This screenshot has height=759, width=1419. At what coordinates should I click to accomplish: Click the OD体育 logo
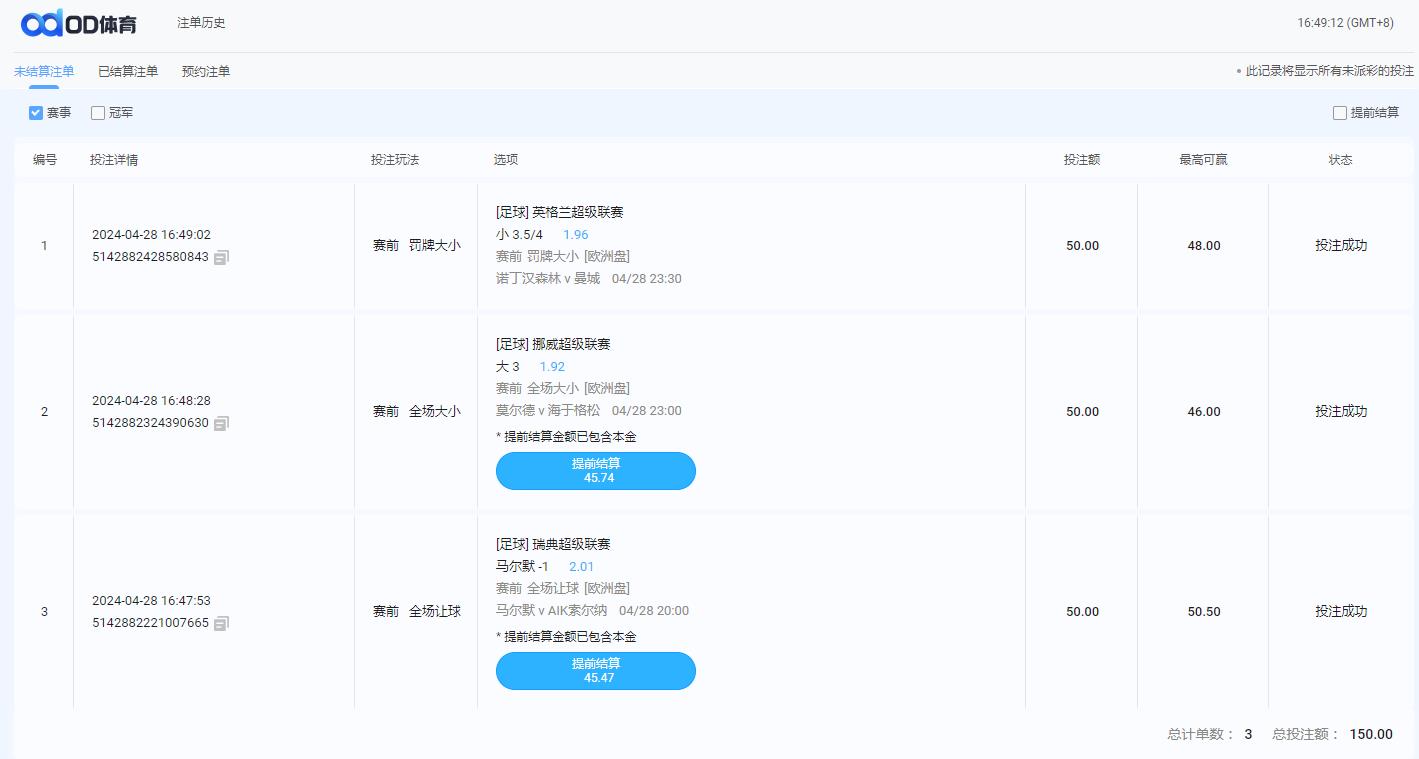coord(79,23)
